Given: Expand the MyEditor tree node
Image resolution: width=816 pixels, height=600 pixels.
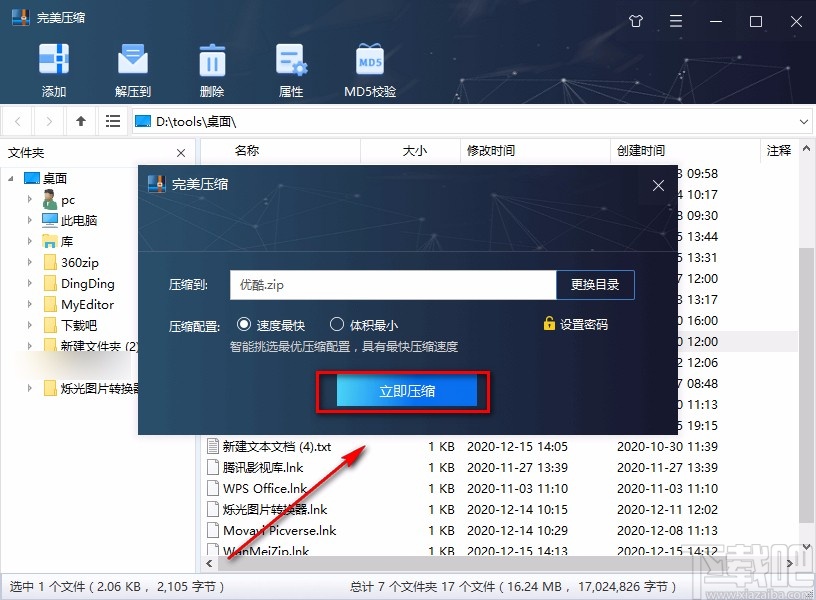Looking at the screenshot, I should [30, 304].
